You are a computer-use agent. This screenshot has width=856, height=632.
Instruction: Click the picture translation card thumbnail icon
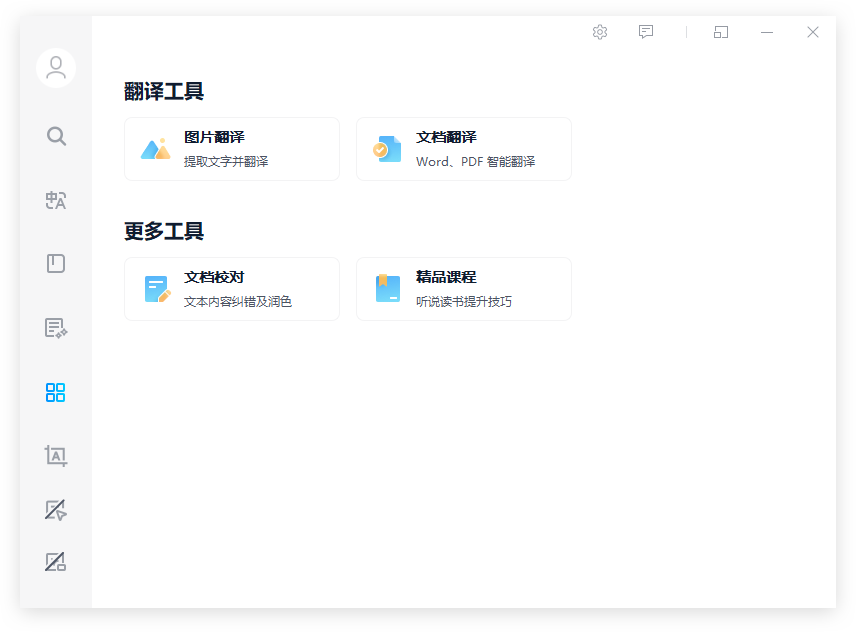click(156, 148)
